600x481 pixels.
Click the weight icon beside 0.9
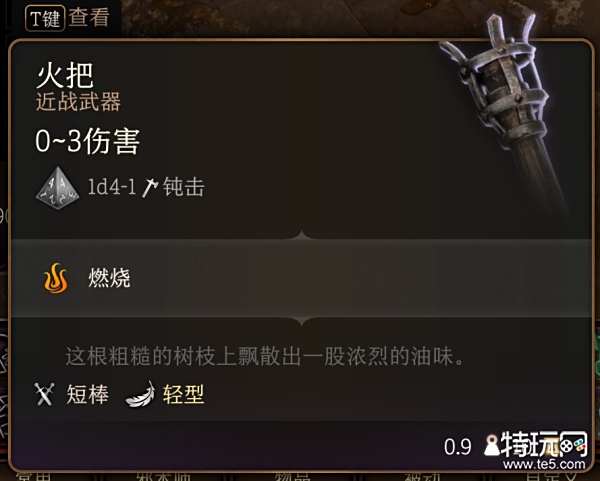click(491, 445)
